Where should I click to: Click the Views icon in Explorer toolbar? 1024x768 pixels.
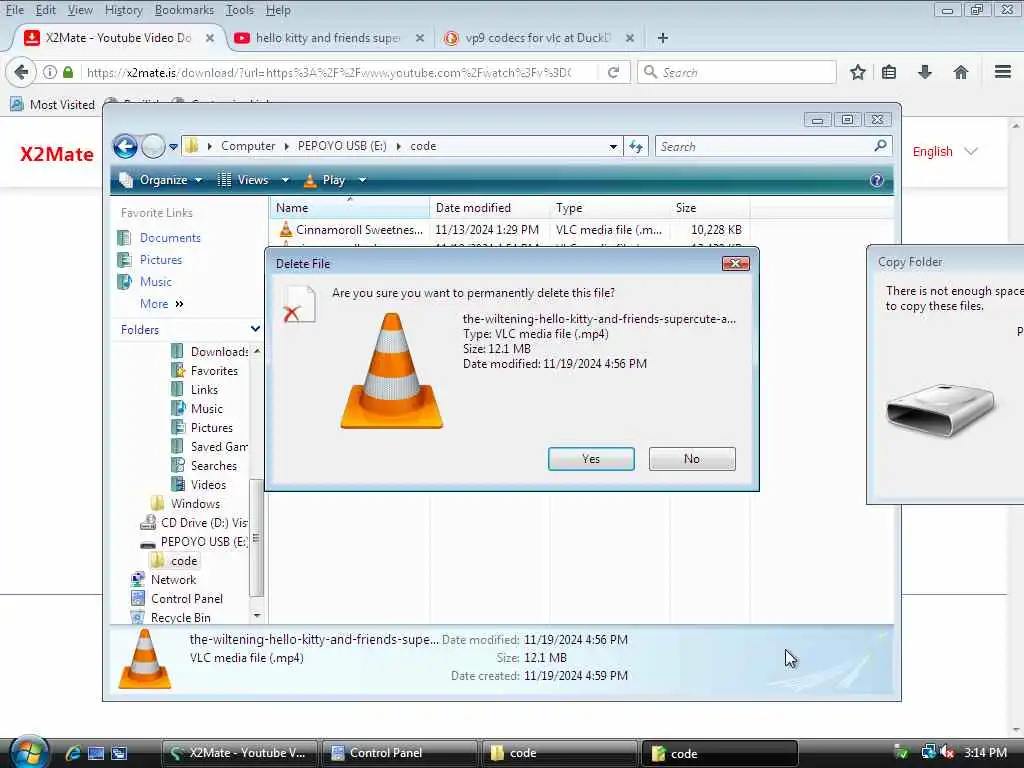point(224,180)
